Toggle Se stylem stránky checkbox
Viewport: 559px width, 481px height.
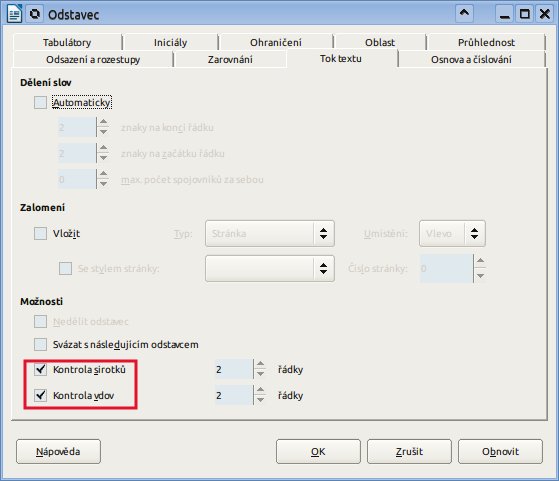[x=65, y=268]
